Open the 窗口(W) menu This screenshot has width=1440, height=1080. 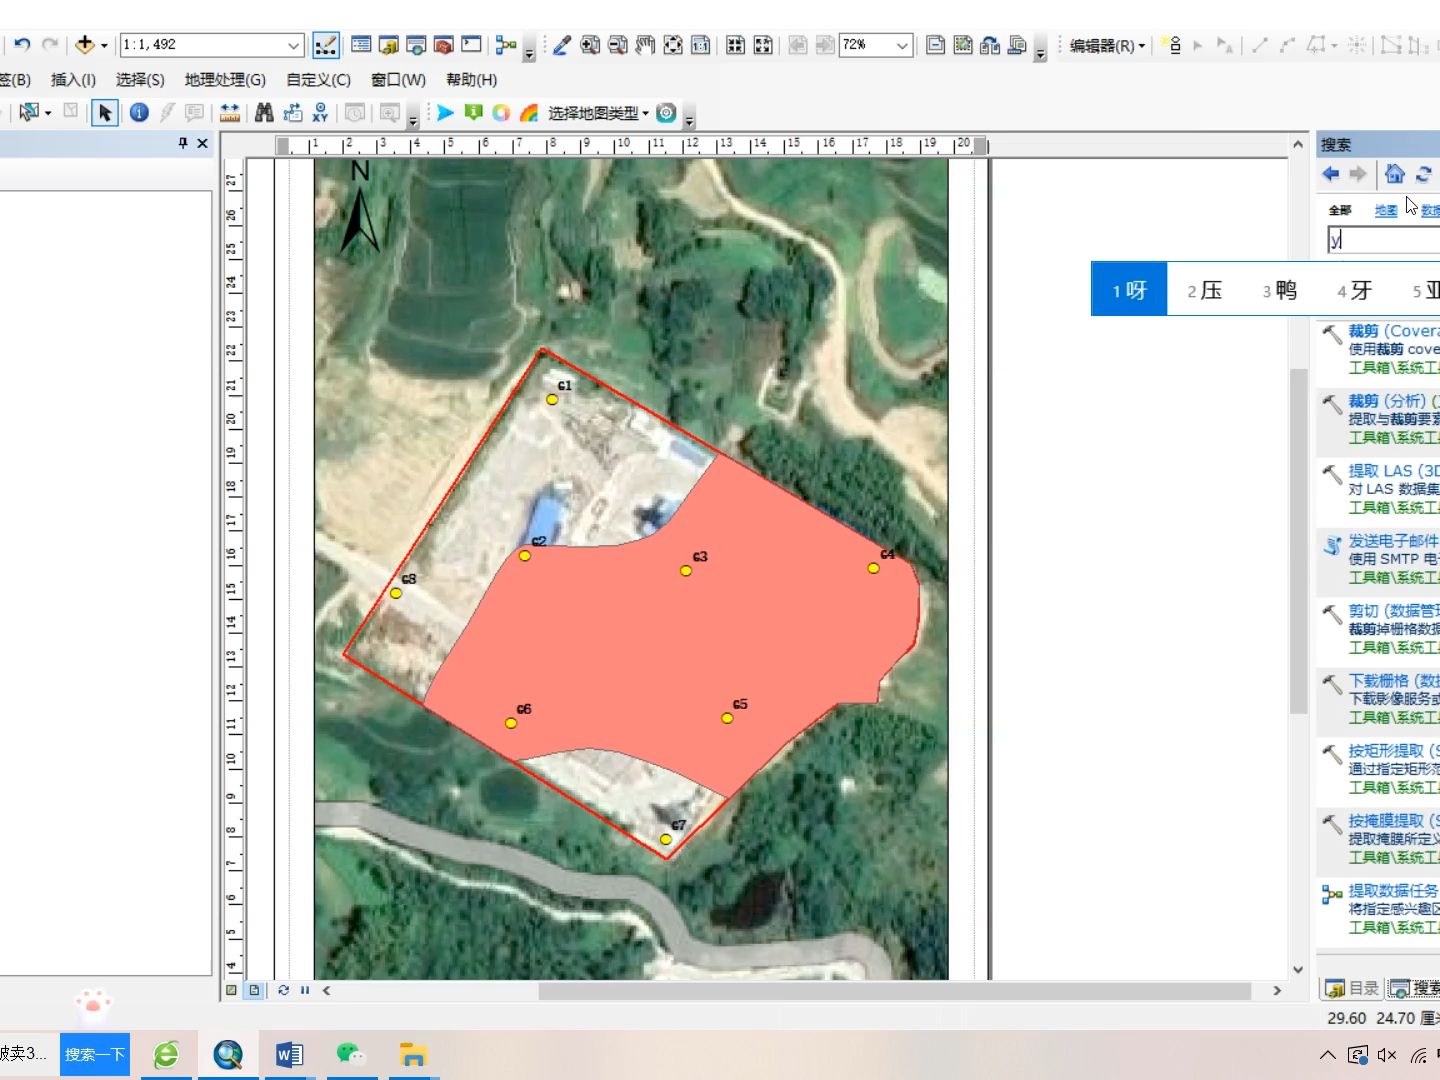[397, 80]
